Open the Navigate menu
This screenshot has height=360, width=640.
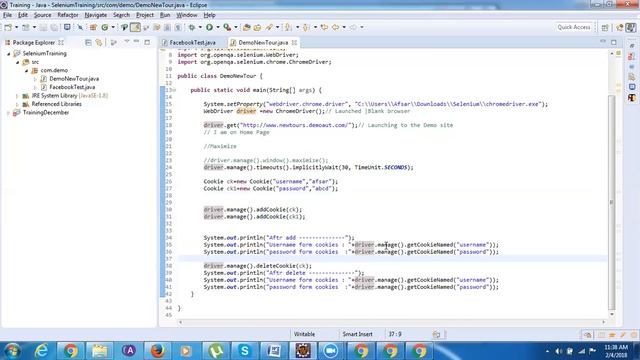(x=96, y=15)
